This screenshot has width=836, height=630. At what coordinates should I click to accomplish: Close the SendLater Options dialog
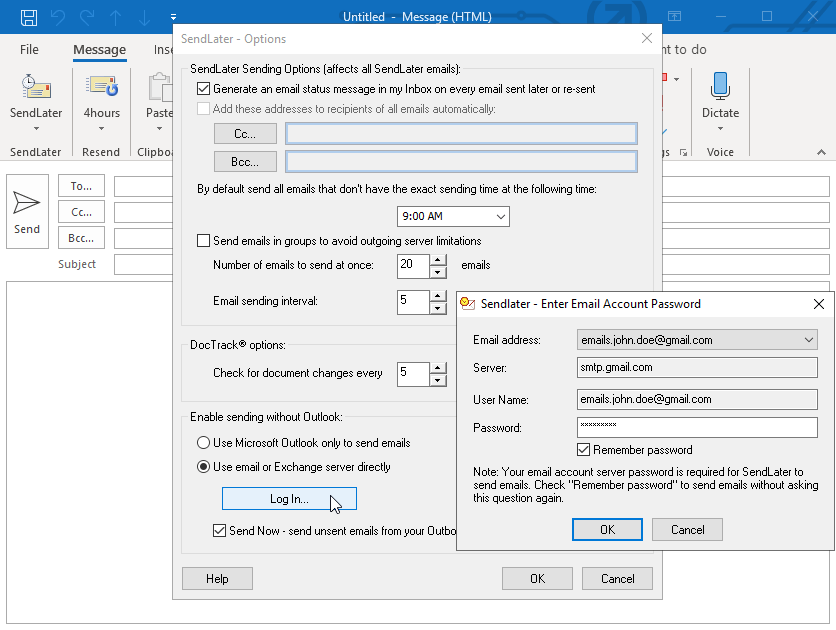tap(646, 38)
